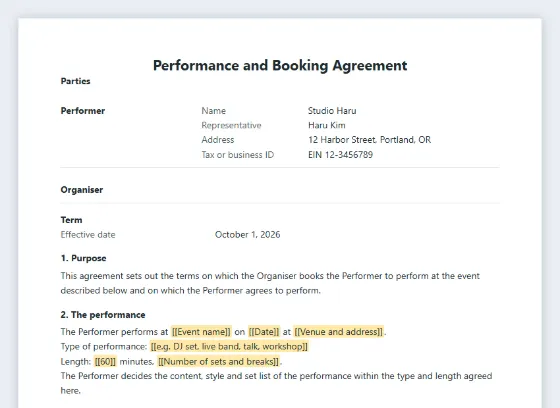Edit the [[60]] minutes placeholder
Image resolution: width=560 pixels, height=408 pixels.
(x=105, y=362)
